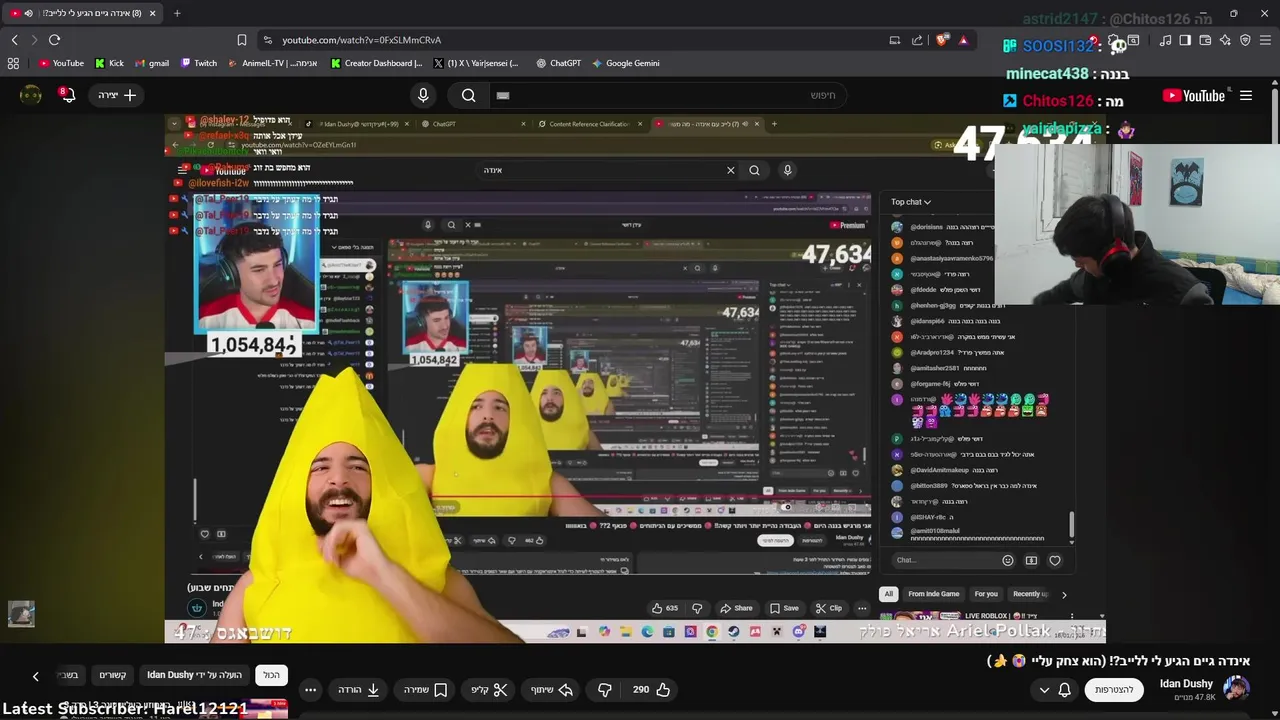Reload the current YouTube page
This screenshot has width=1280, height=720.
(x=54, y=40)
